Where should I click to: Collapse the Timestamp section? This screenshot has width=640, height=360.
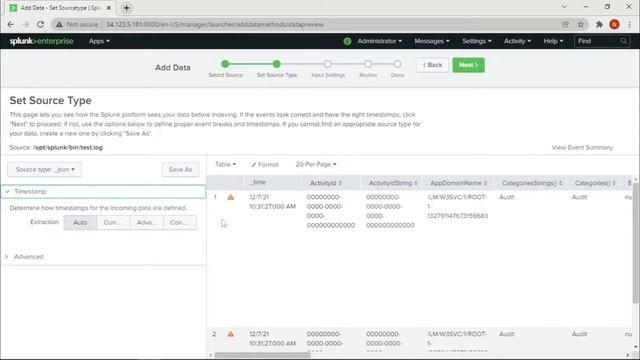(103, 191)
